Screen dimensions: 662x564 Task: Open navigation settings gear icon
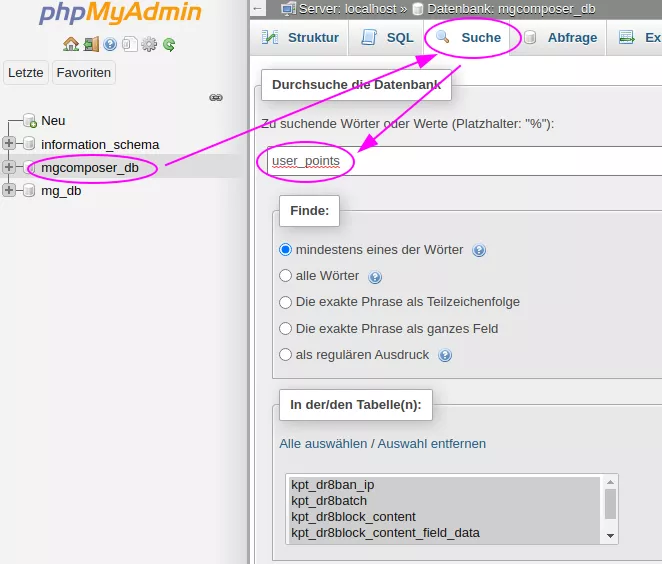[149, 44]
